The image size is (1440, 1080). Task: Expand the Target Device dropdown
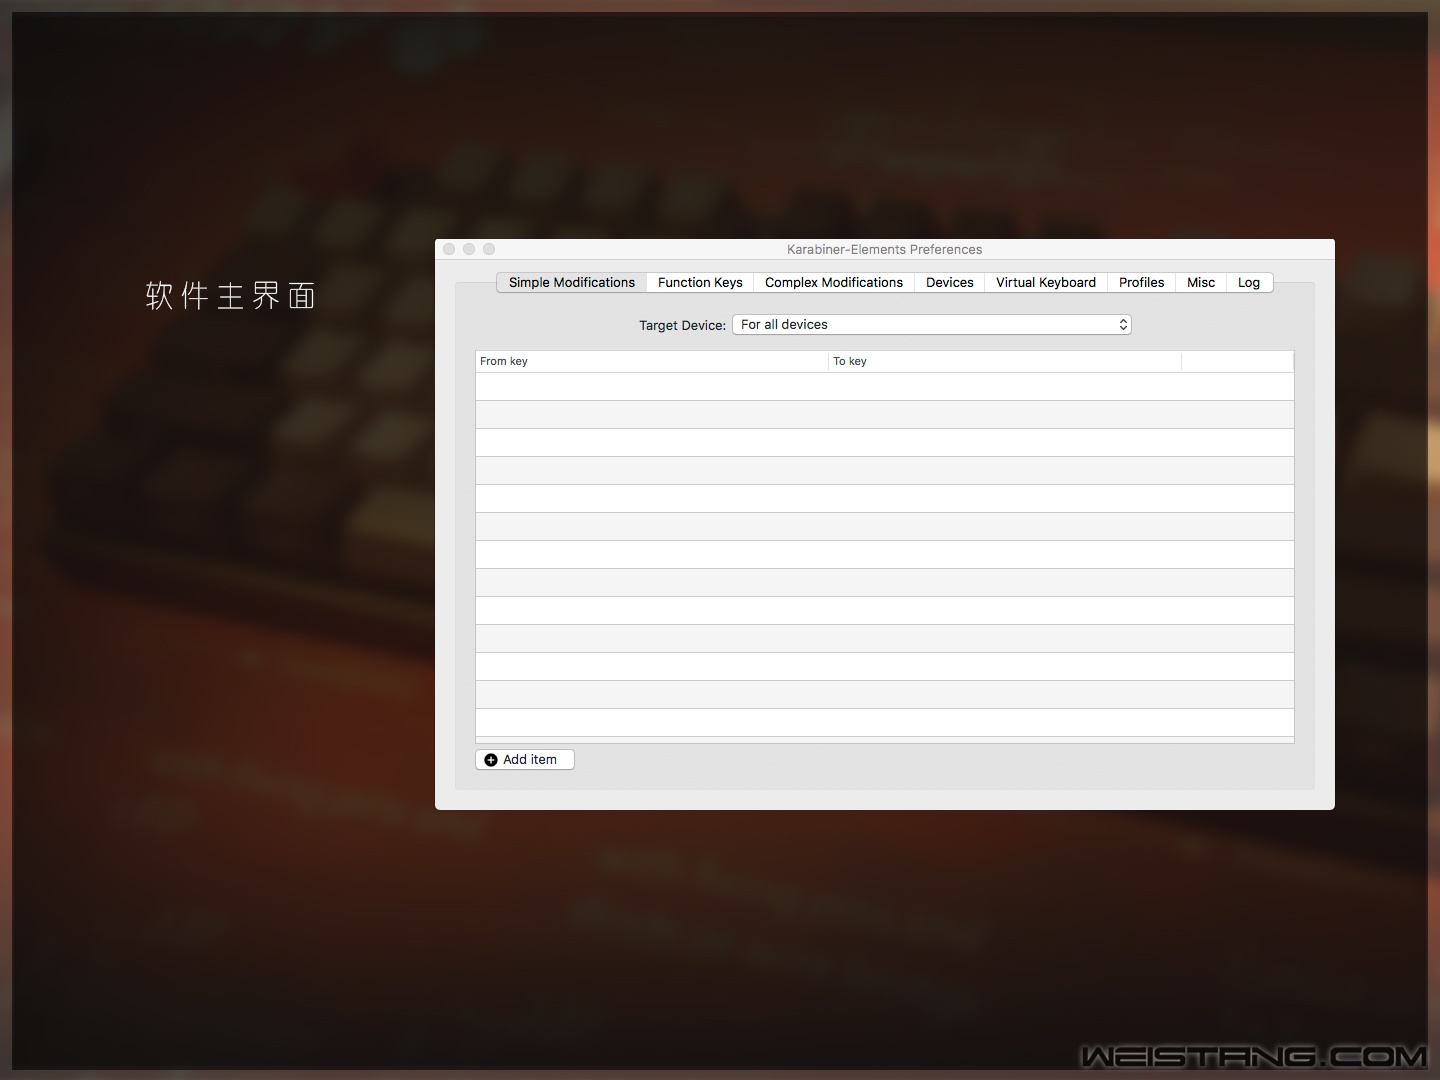click(x=931, y=325)
